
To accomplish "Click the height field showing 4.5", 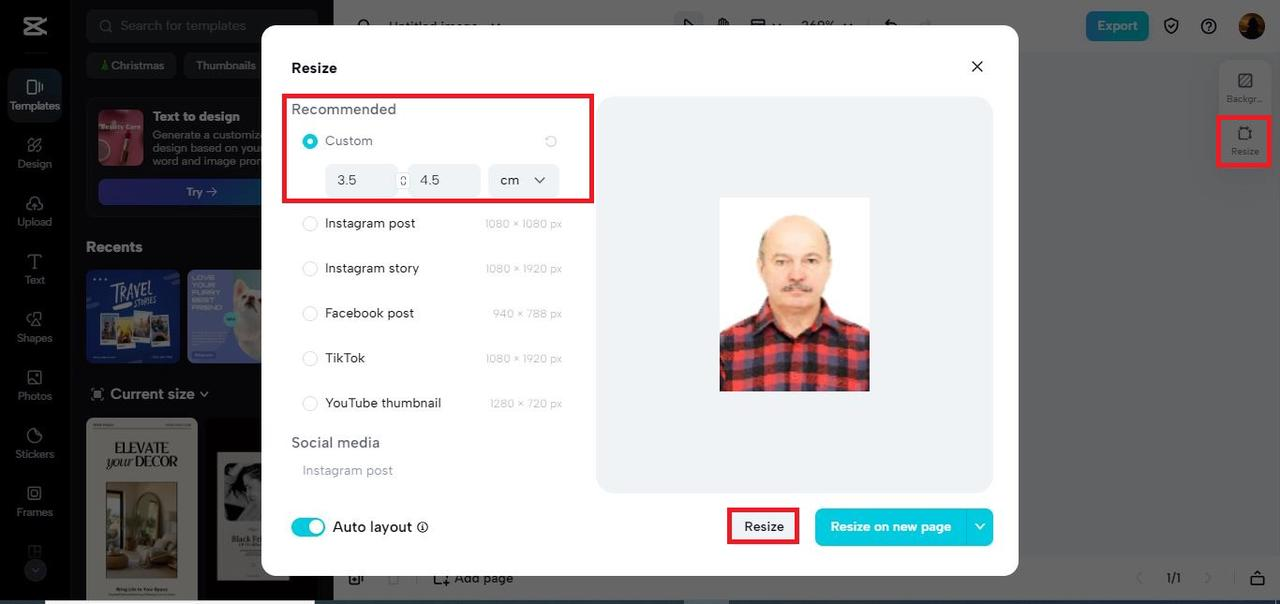I will [444, 180].
